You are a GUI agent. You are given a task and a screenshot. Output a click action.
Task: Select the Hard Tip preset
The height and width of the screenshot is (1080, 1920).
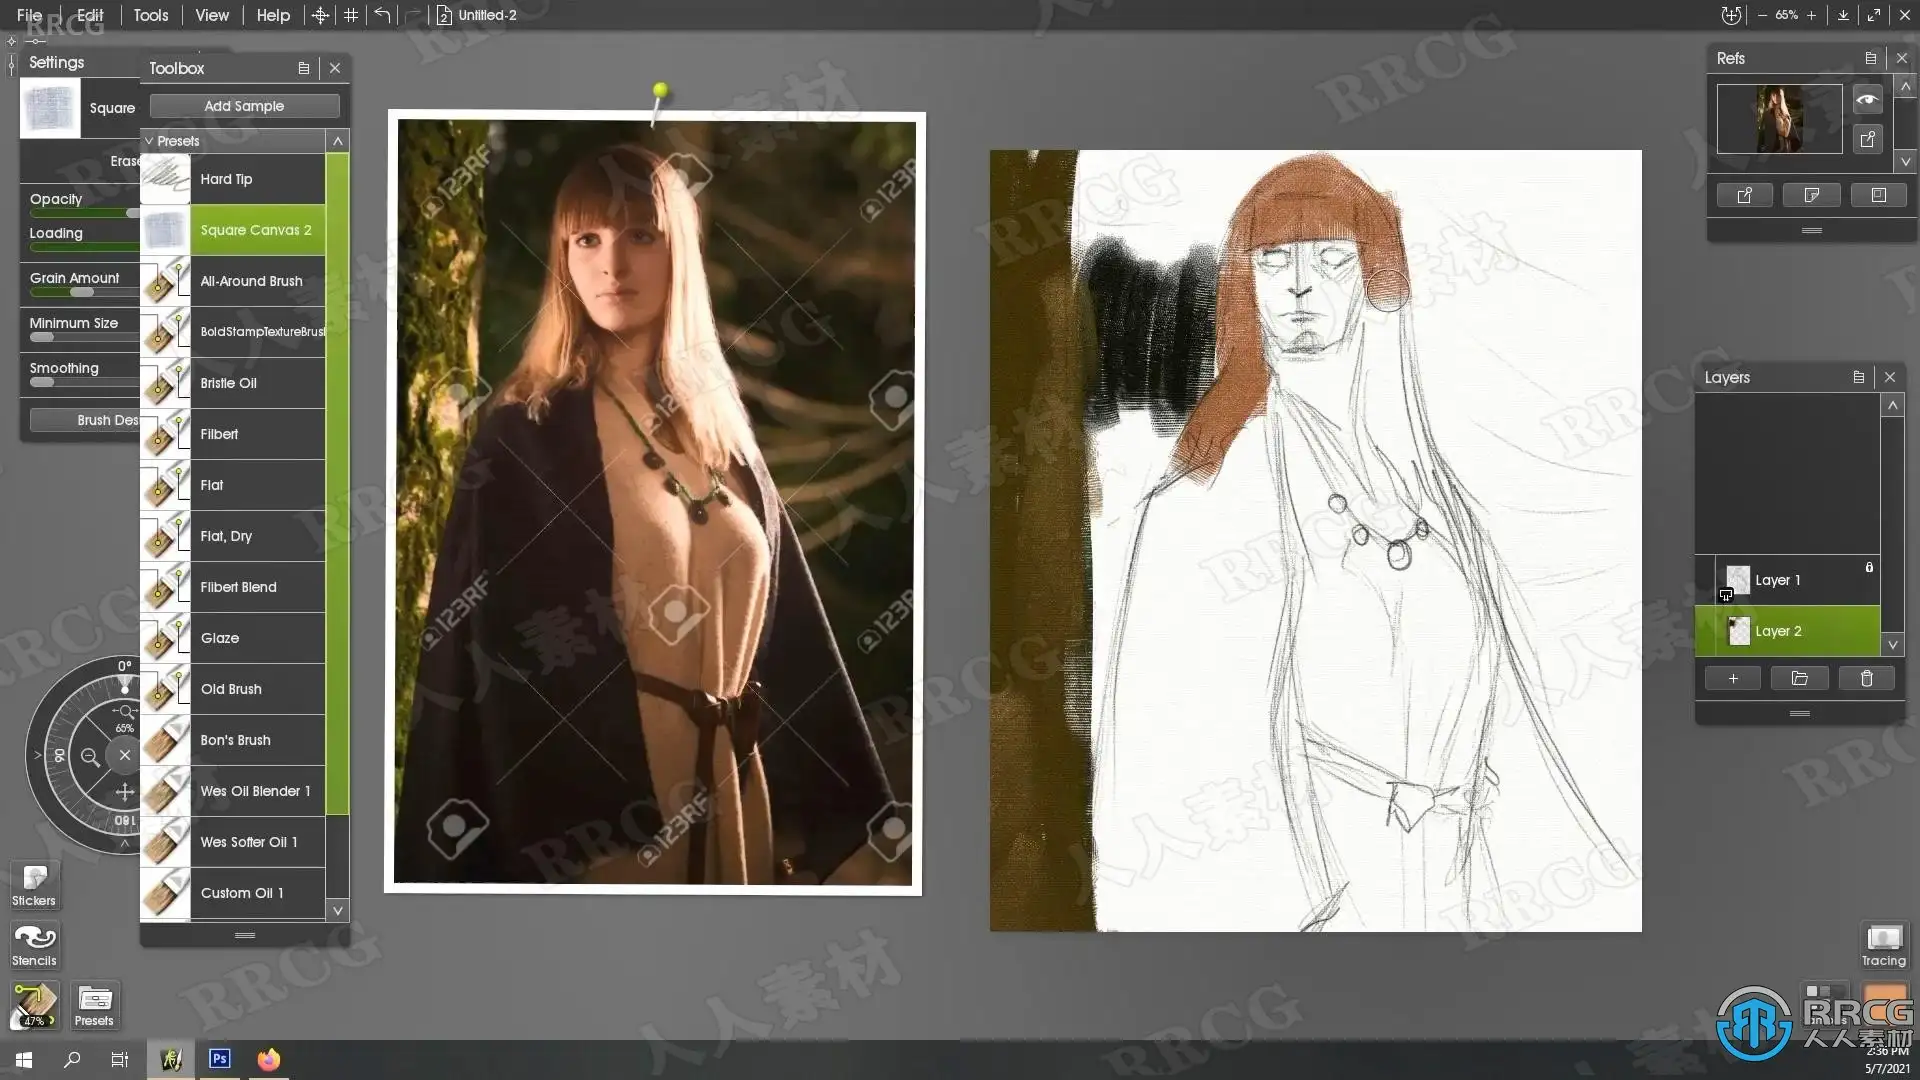coord(232,179)
